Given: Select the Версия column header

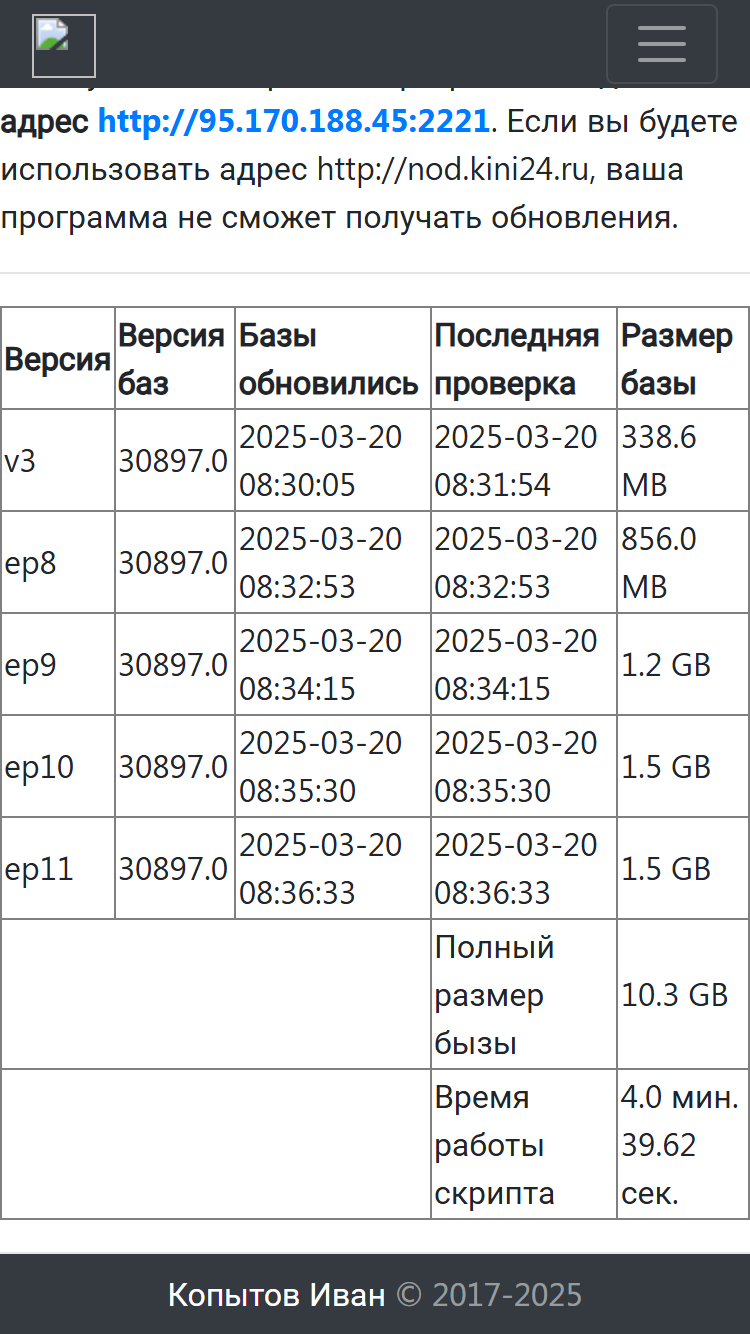Looking at the screenshot, I should click(x=58, y=359).
